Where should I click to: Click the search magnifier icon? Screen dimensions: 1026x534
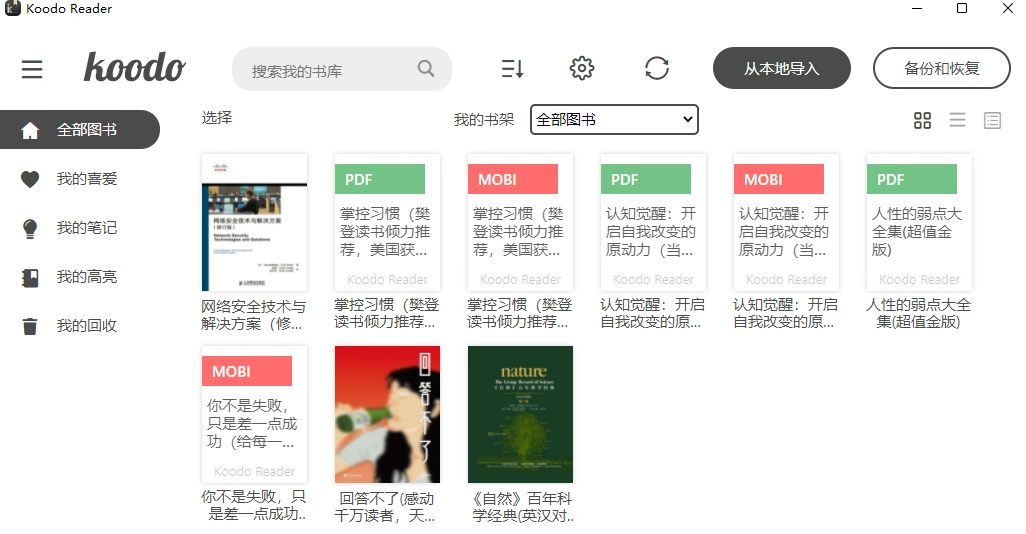point(426,69)
